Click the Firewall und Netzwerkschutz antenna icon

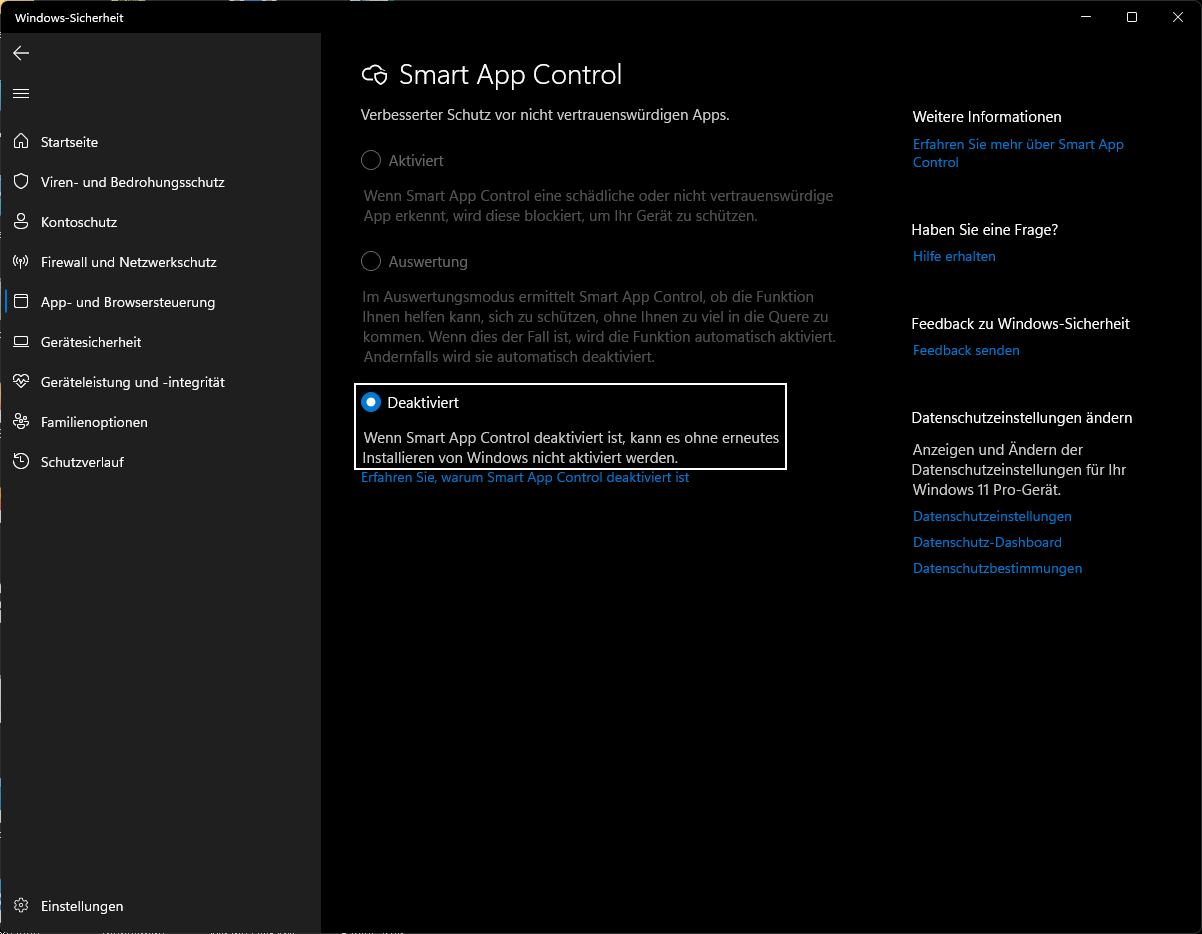[21, 262]
